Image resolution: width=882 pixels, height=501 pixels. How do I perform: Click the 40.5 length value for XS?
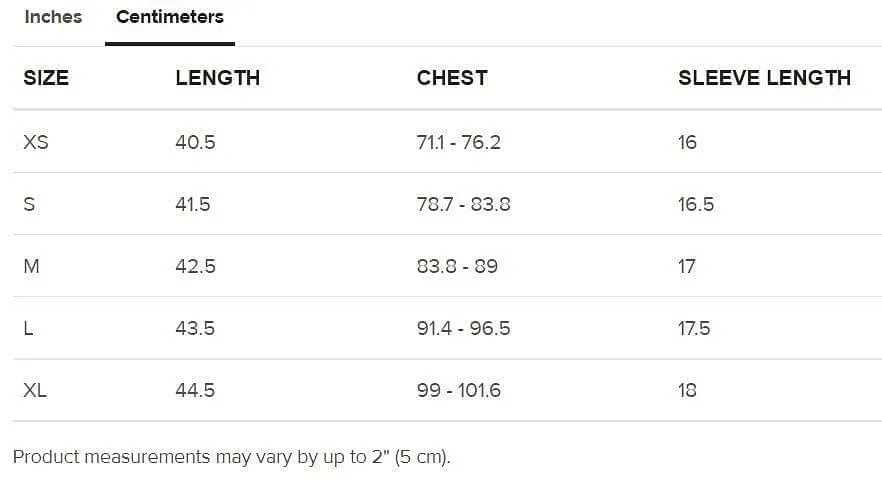tap(195, 142)
